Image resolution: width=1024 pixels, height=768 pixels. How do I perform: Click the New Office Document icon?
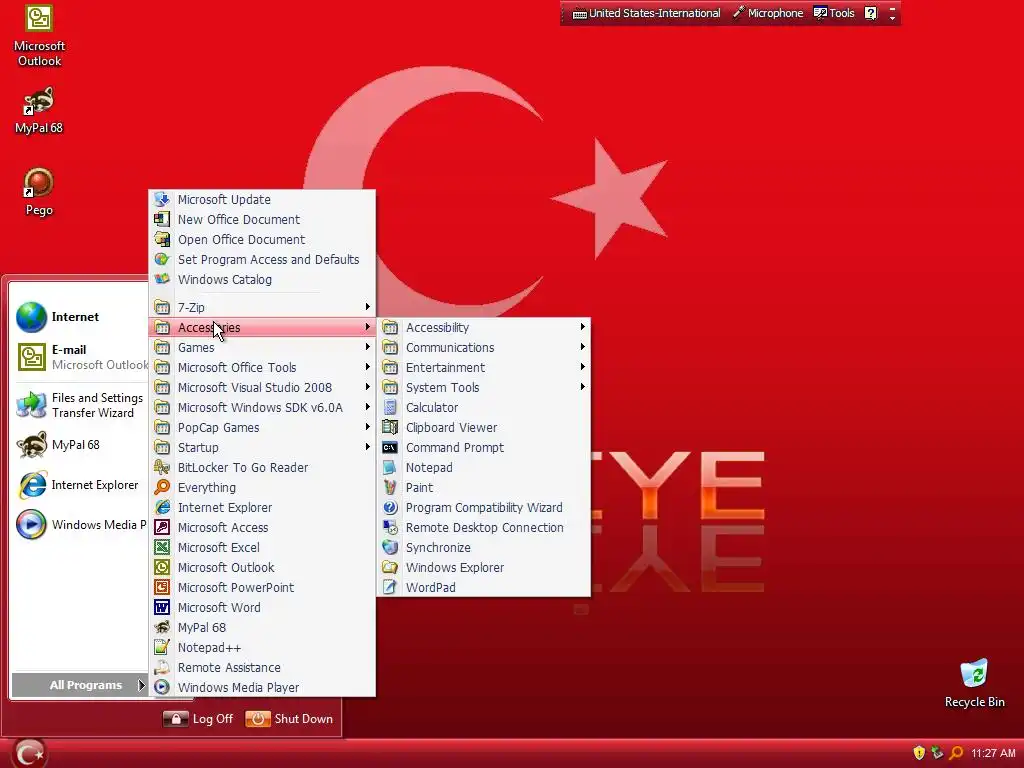point(162,219)
